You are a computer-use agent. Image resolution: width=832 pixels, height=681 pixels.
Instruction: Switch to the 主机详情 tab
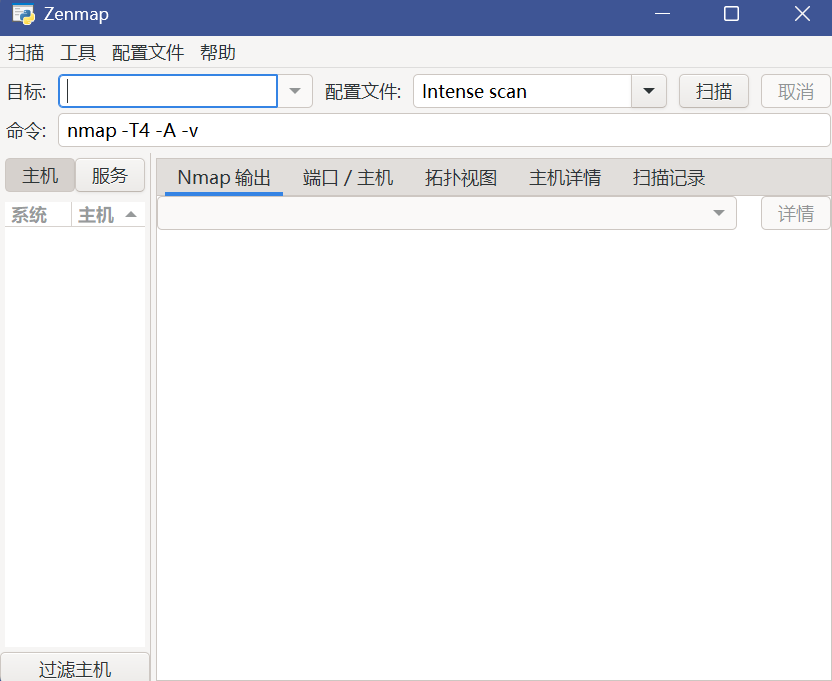click(x=565, y=178)
